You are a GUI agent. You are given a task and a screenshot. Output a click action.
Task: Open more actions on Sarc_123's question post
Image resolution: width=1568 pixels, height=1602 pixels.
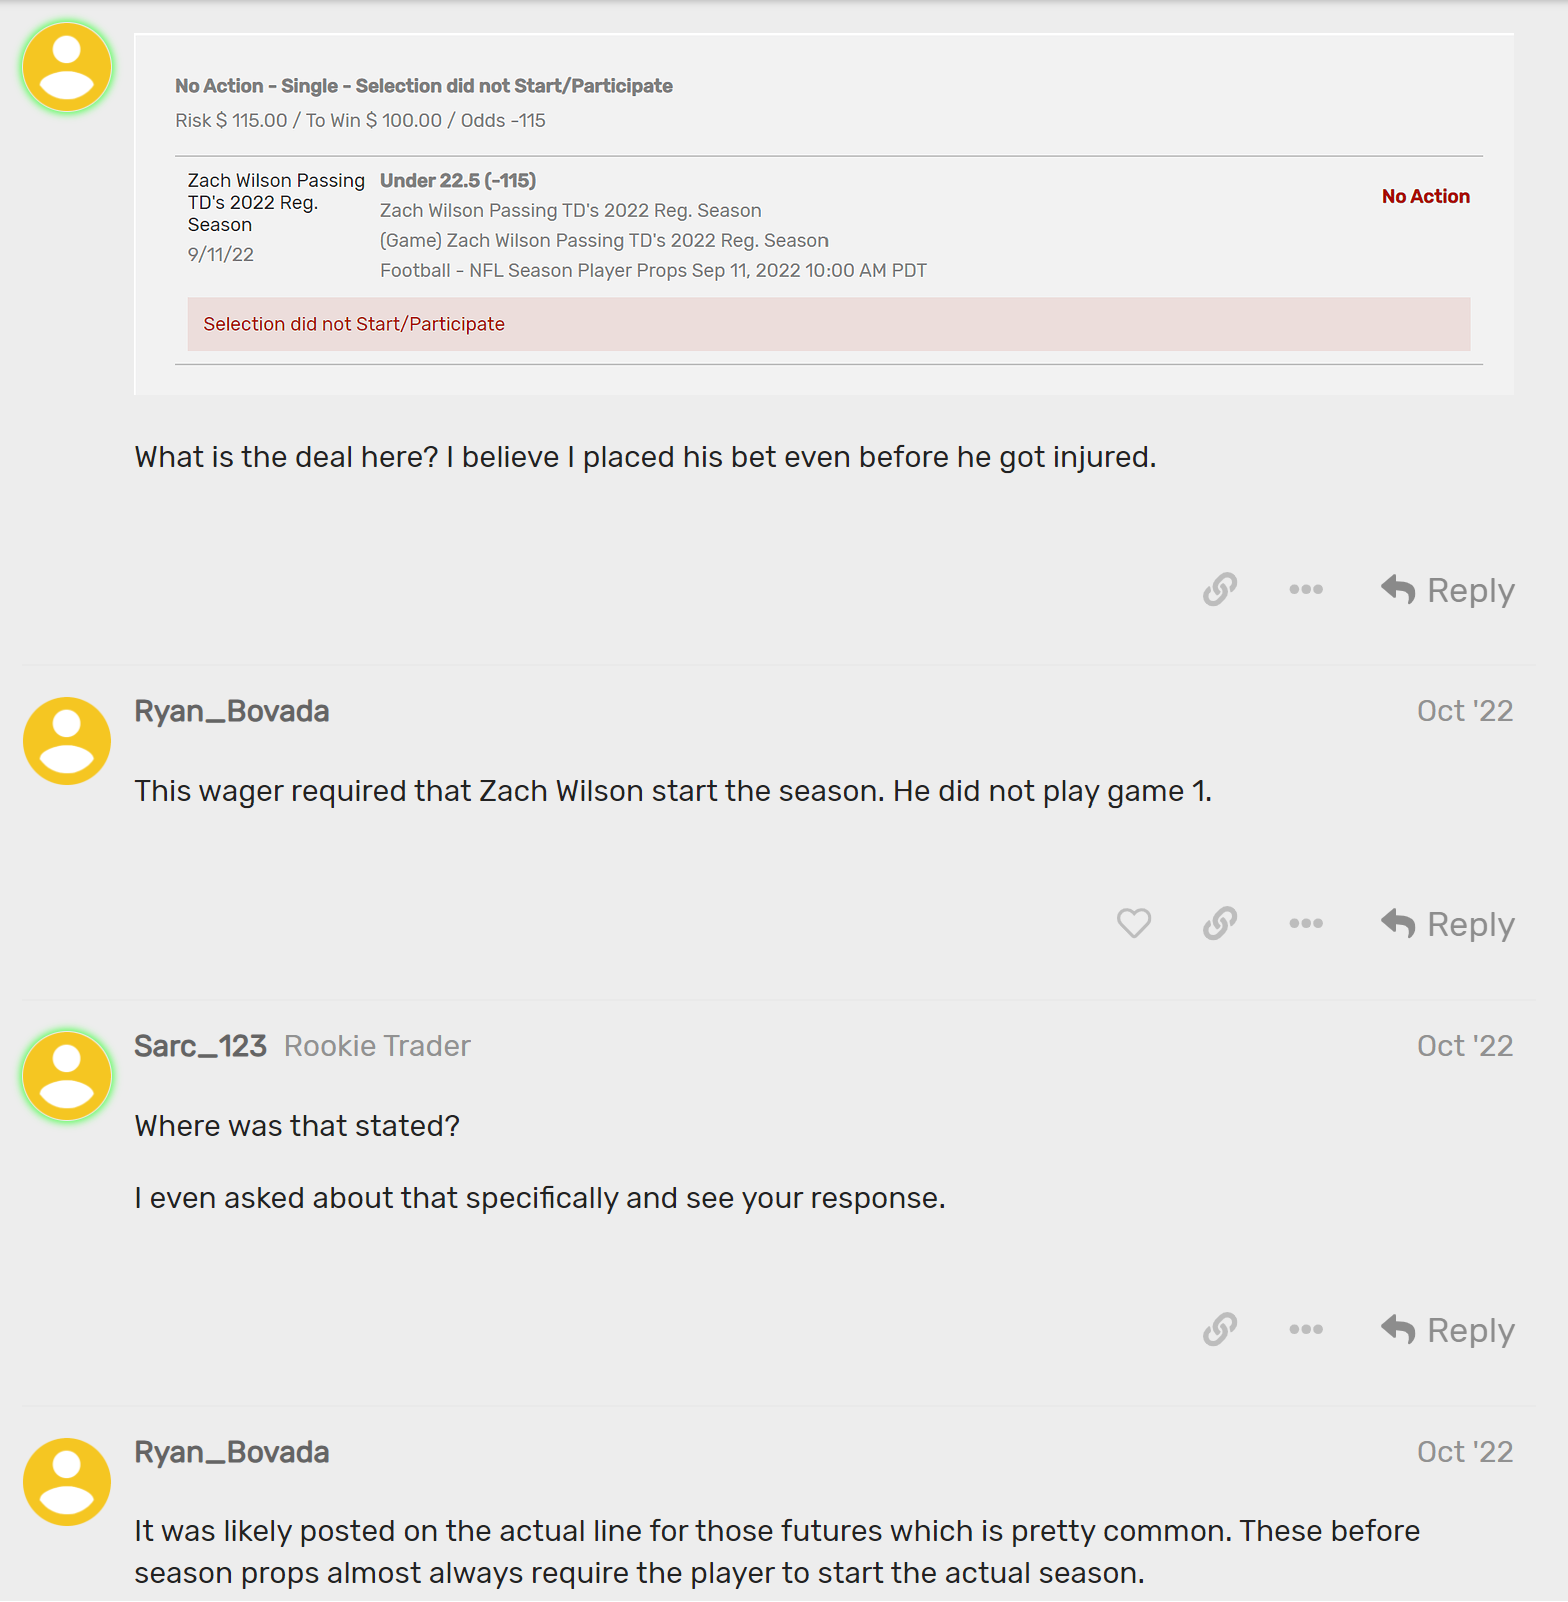1306,1329
